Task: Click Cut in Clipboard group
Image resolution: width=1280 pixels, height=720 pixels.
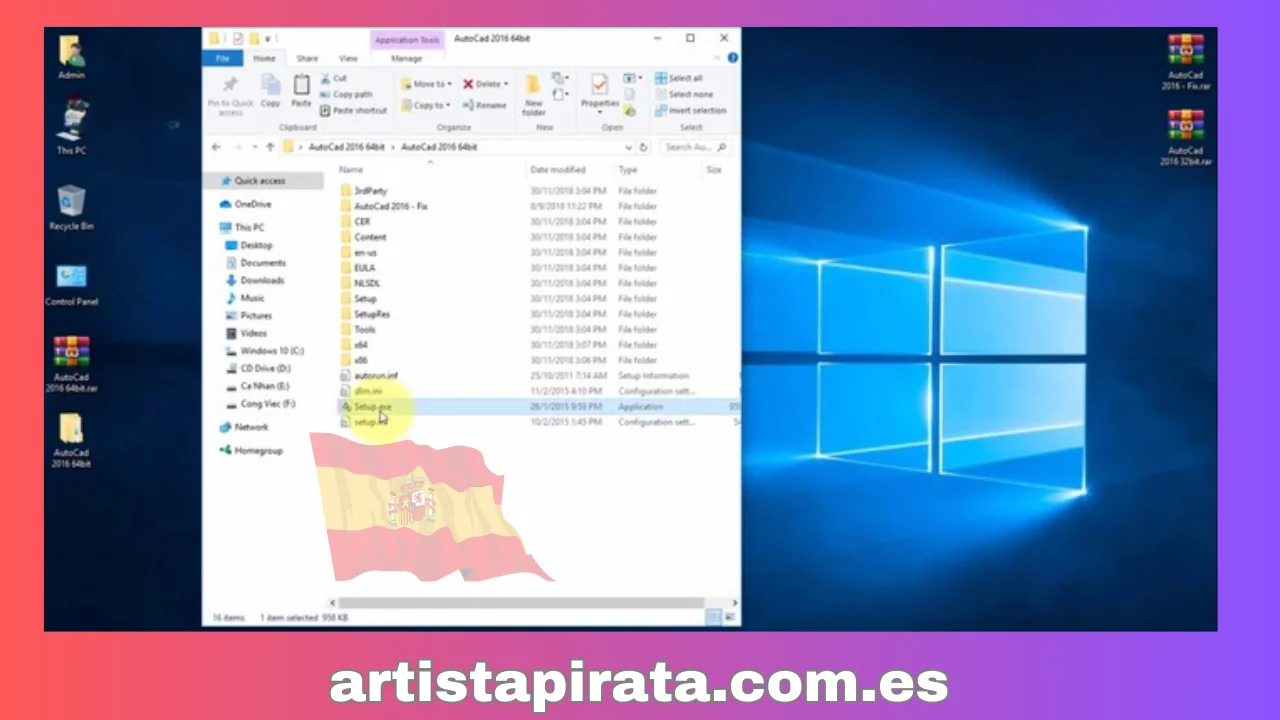Action: (334, 78)
